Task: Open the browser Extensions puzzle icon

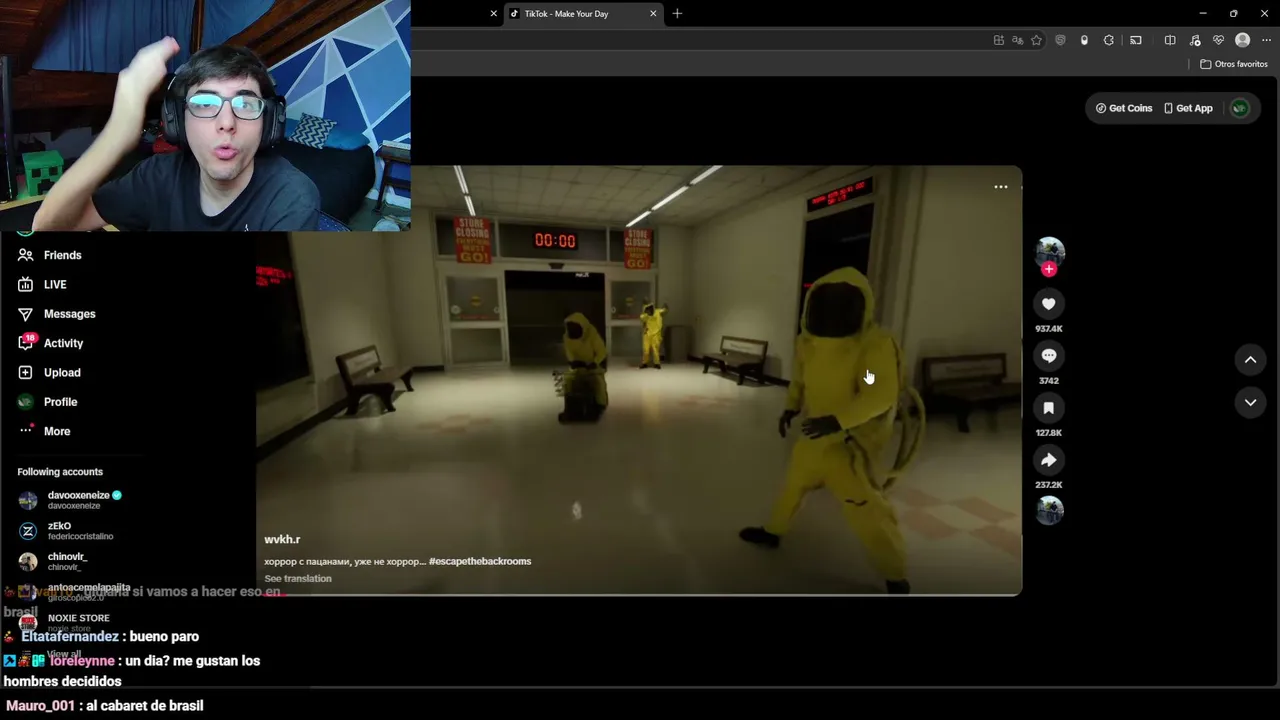Action: [x=1108, y=40]
